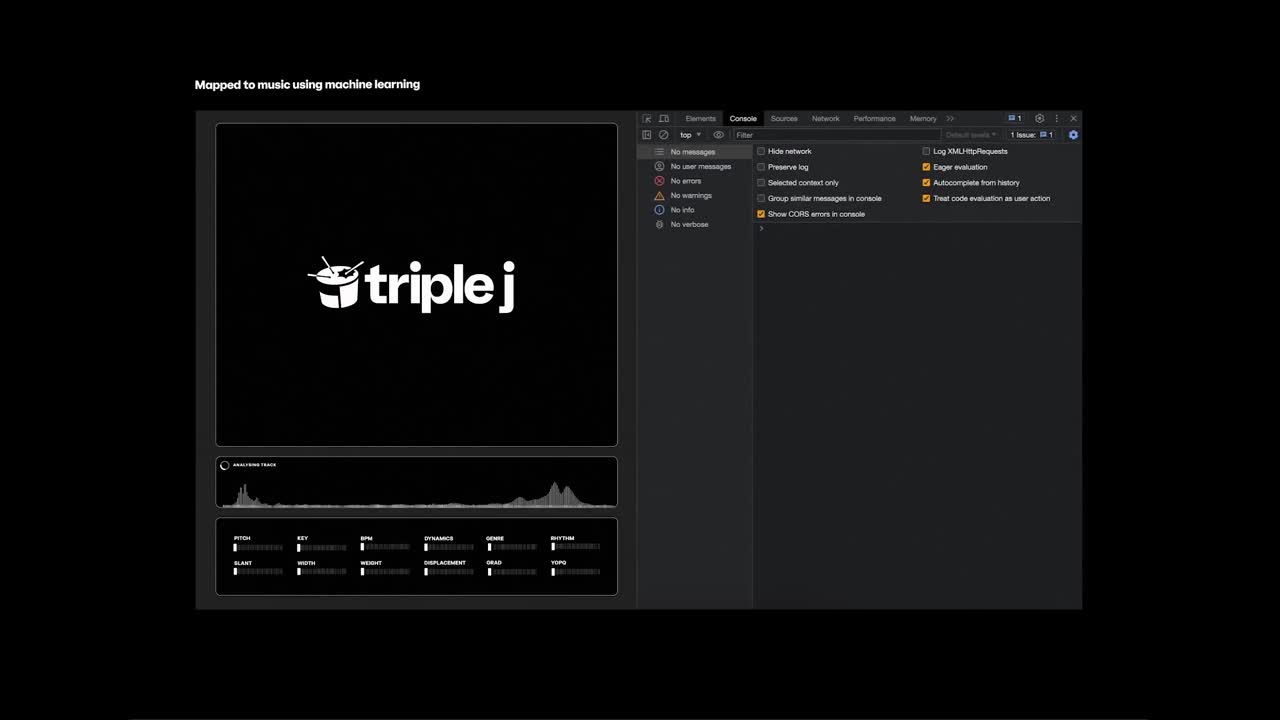Open the Memory tab

923,119
